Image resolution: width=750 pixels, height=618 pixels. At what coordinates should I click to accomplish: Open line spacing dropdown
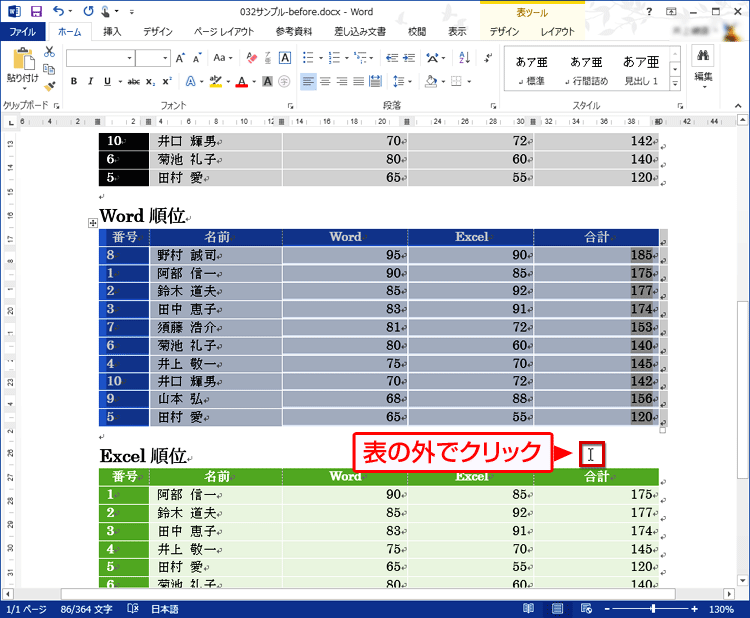[402, 82]
